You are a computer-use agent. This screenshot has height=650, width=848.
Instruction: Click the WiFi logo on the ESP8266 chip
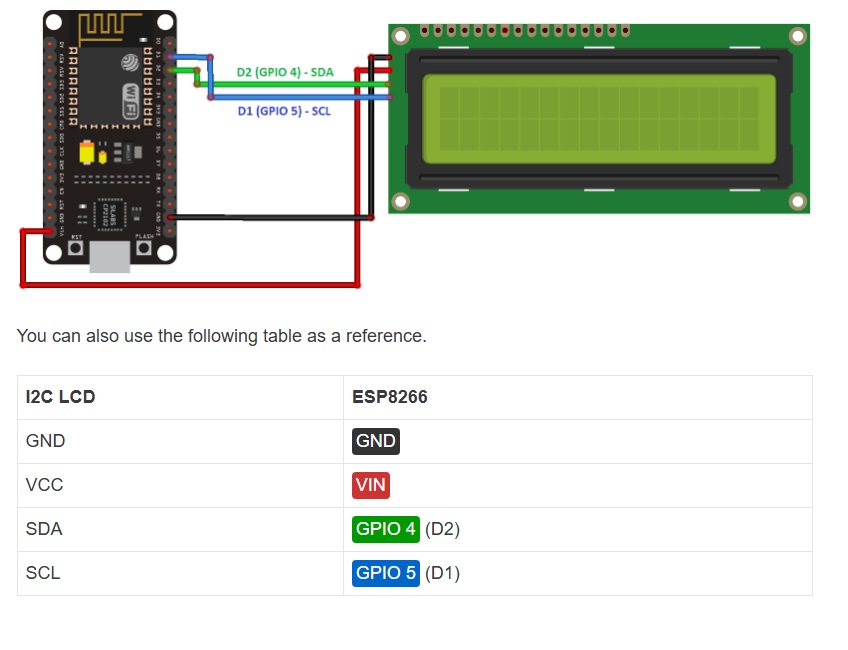(130, 100)
